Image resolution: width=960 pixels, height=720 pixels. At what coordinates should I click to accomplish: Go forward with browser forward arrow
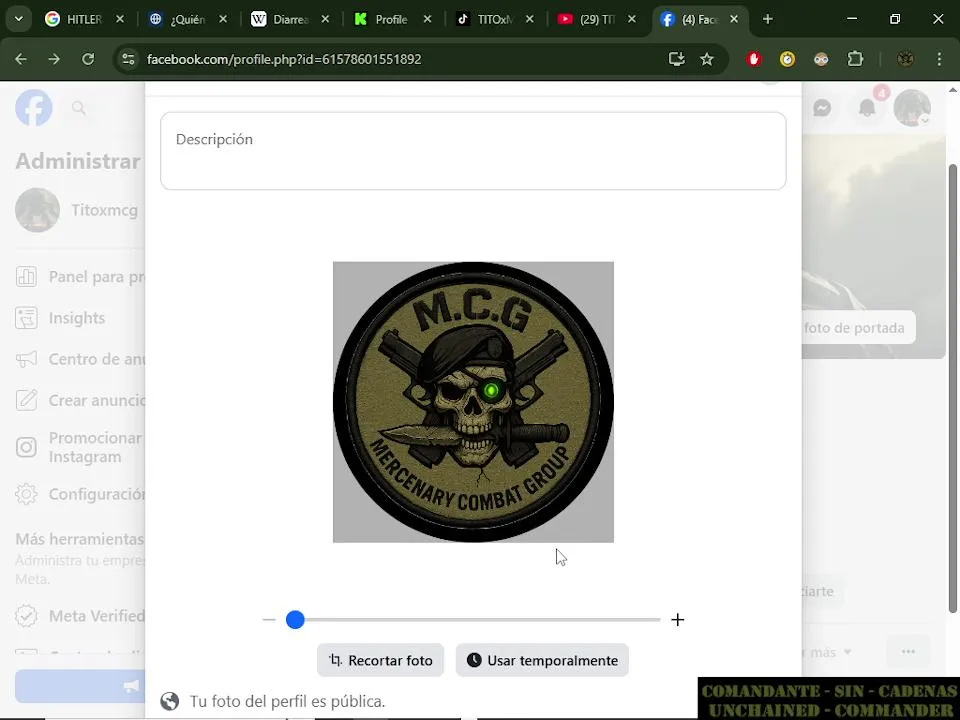tap(54, 59)
